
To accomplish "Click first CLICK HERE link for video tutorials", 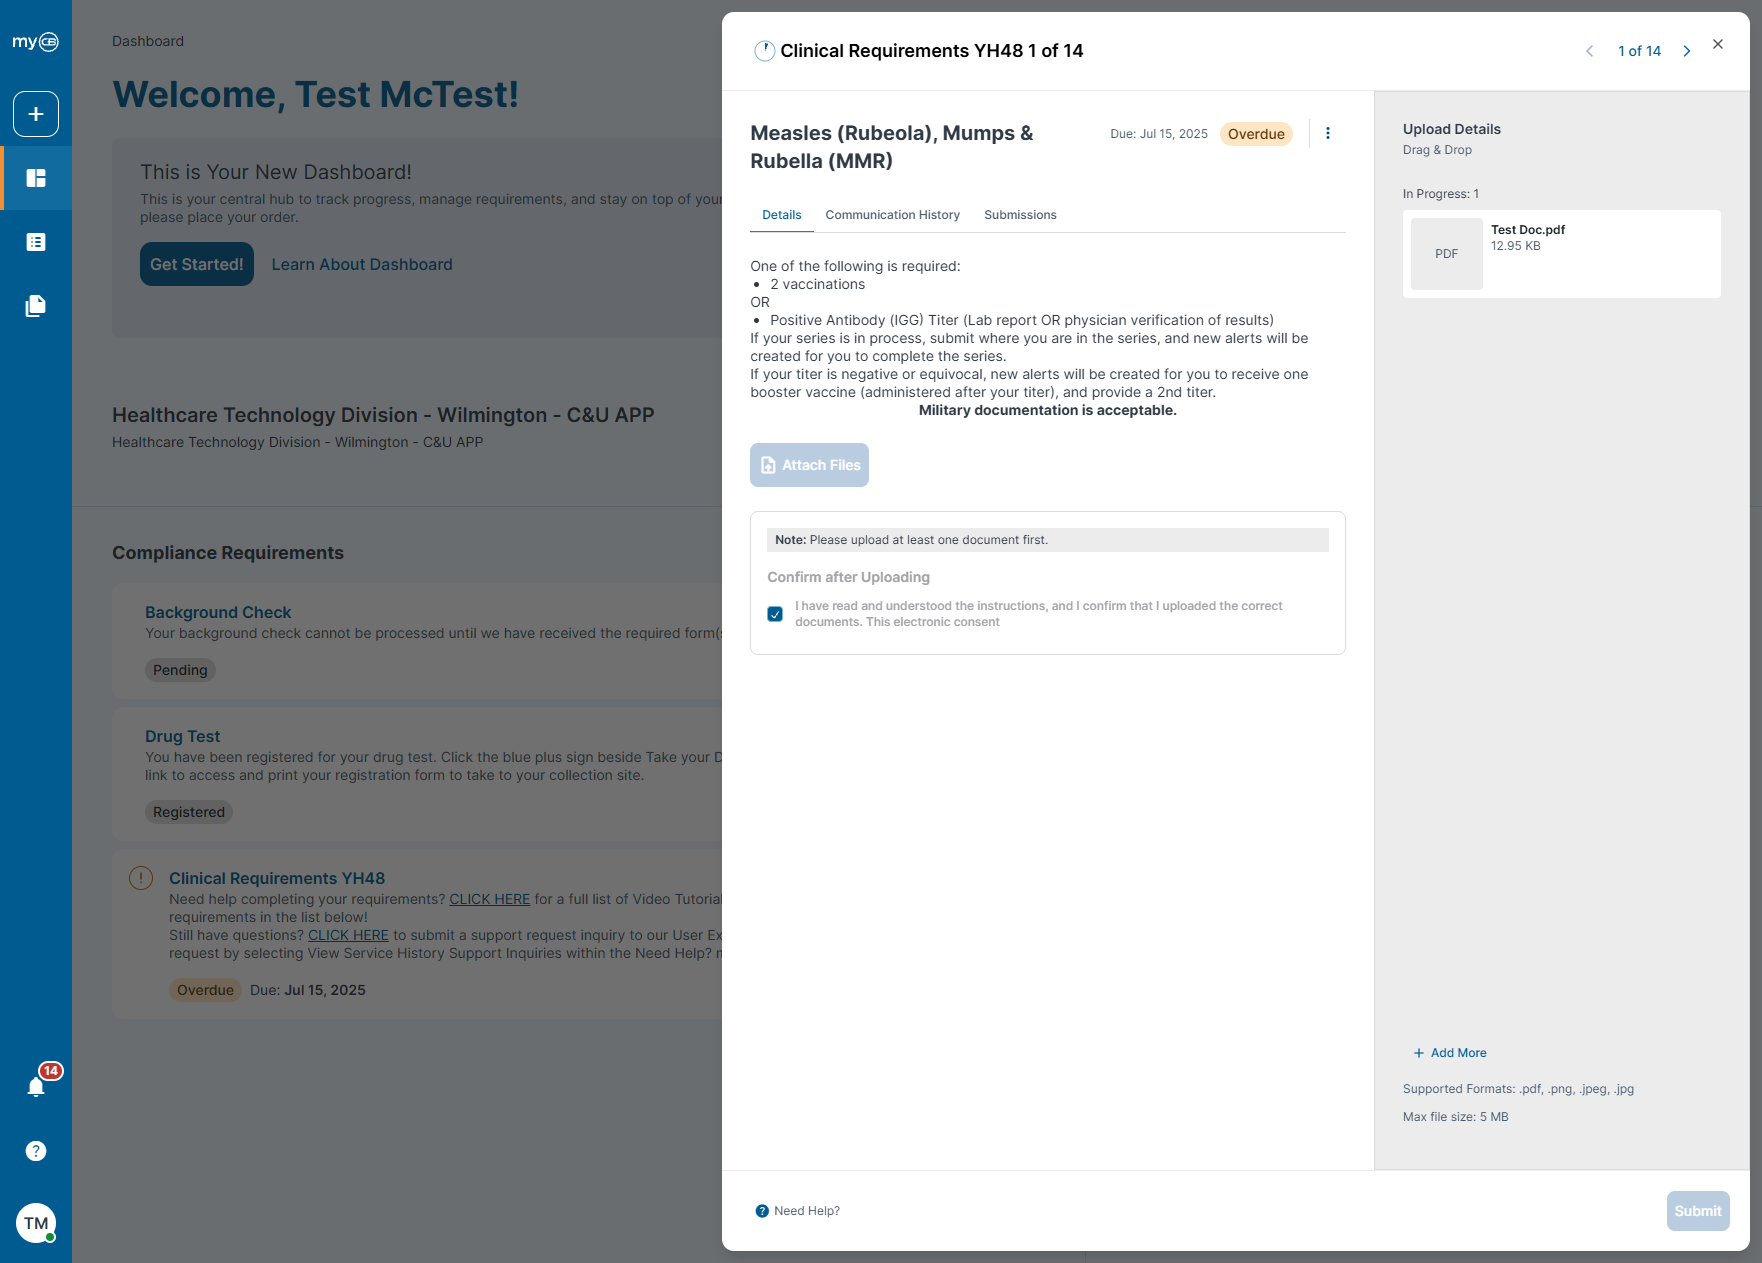I will [x=490, y=899].
